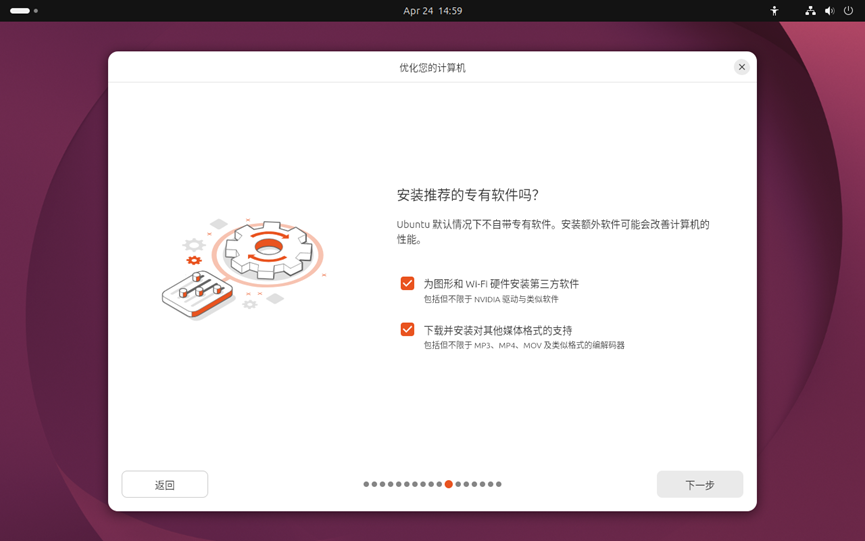Click the 下载并安装对其他媒体格式的支持 label
Image resolution: width=865 pixels, height=541 pixels.
pyautogui.click(x=498, y=330)
